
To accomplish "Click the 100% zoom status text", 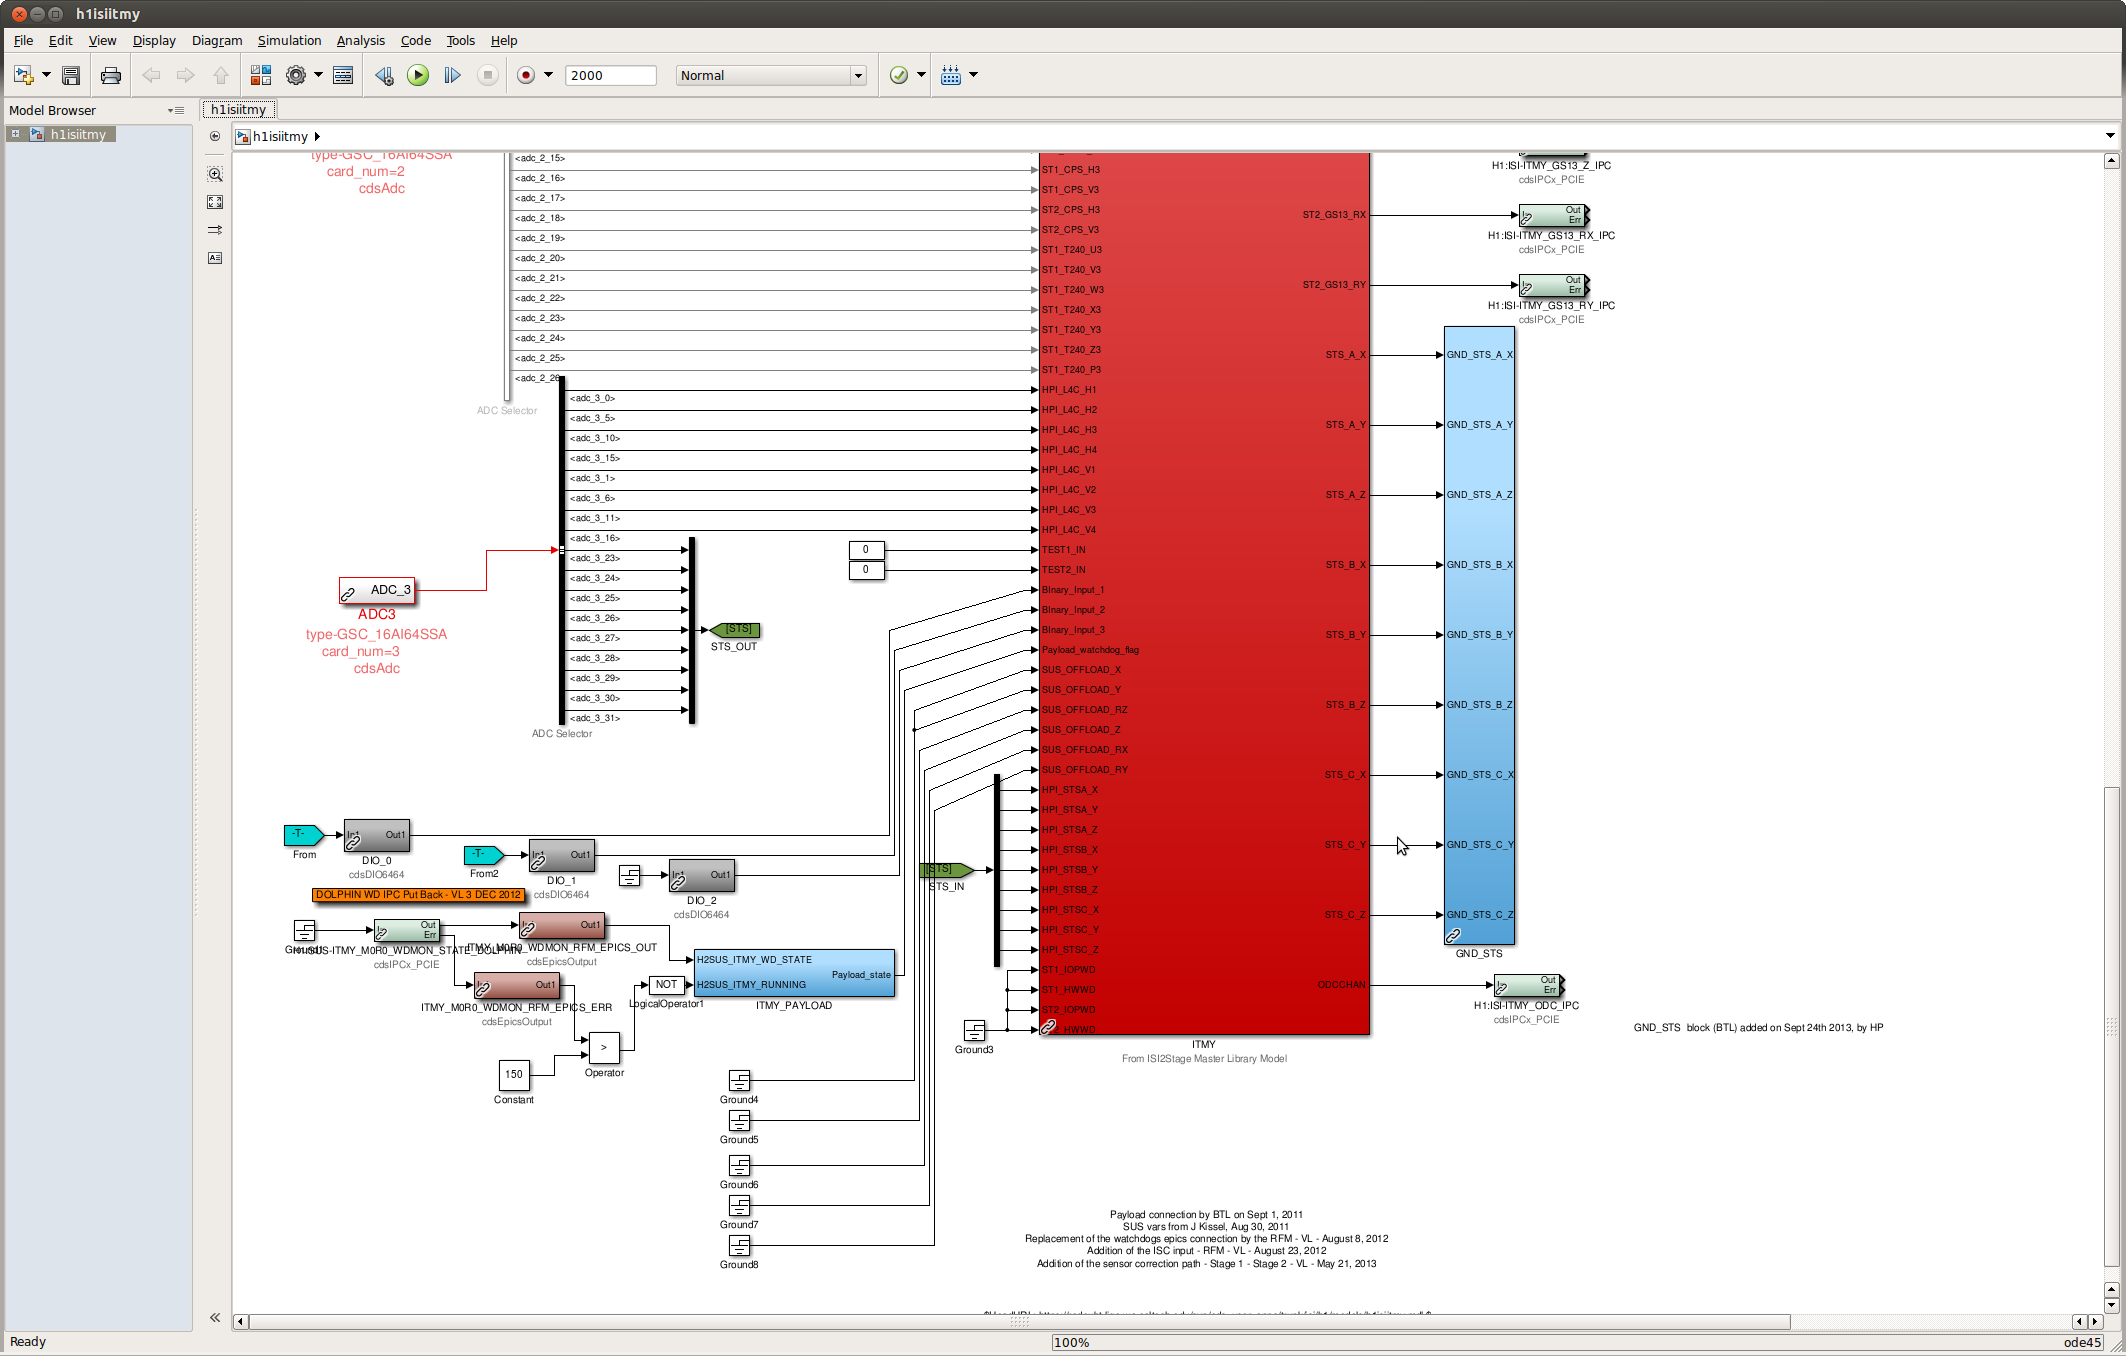I will tap(1071, 1342).
